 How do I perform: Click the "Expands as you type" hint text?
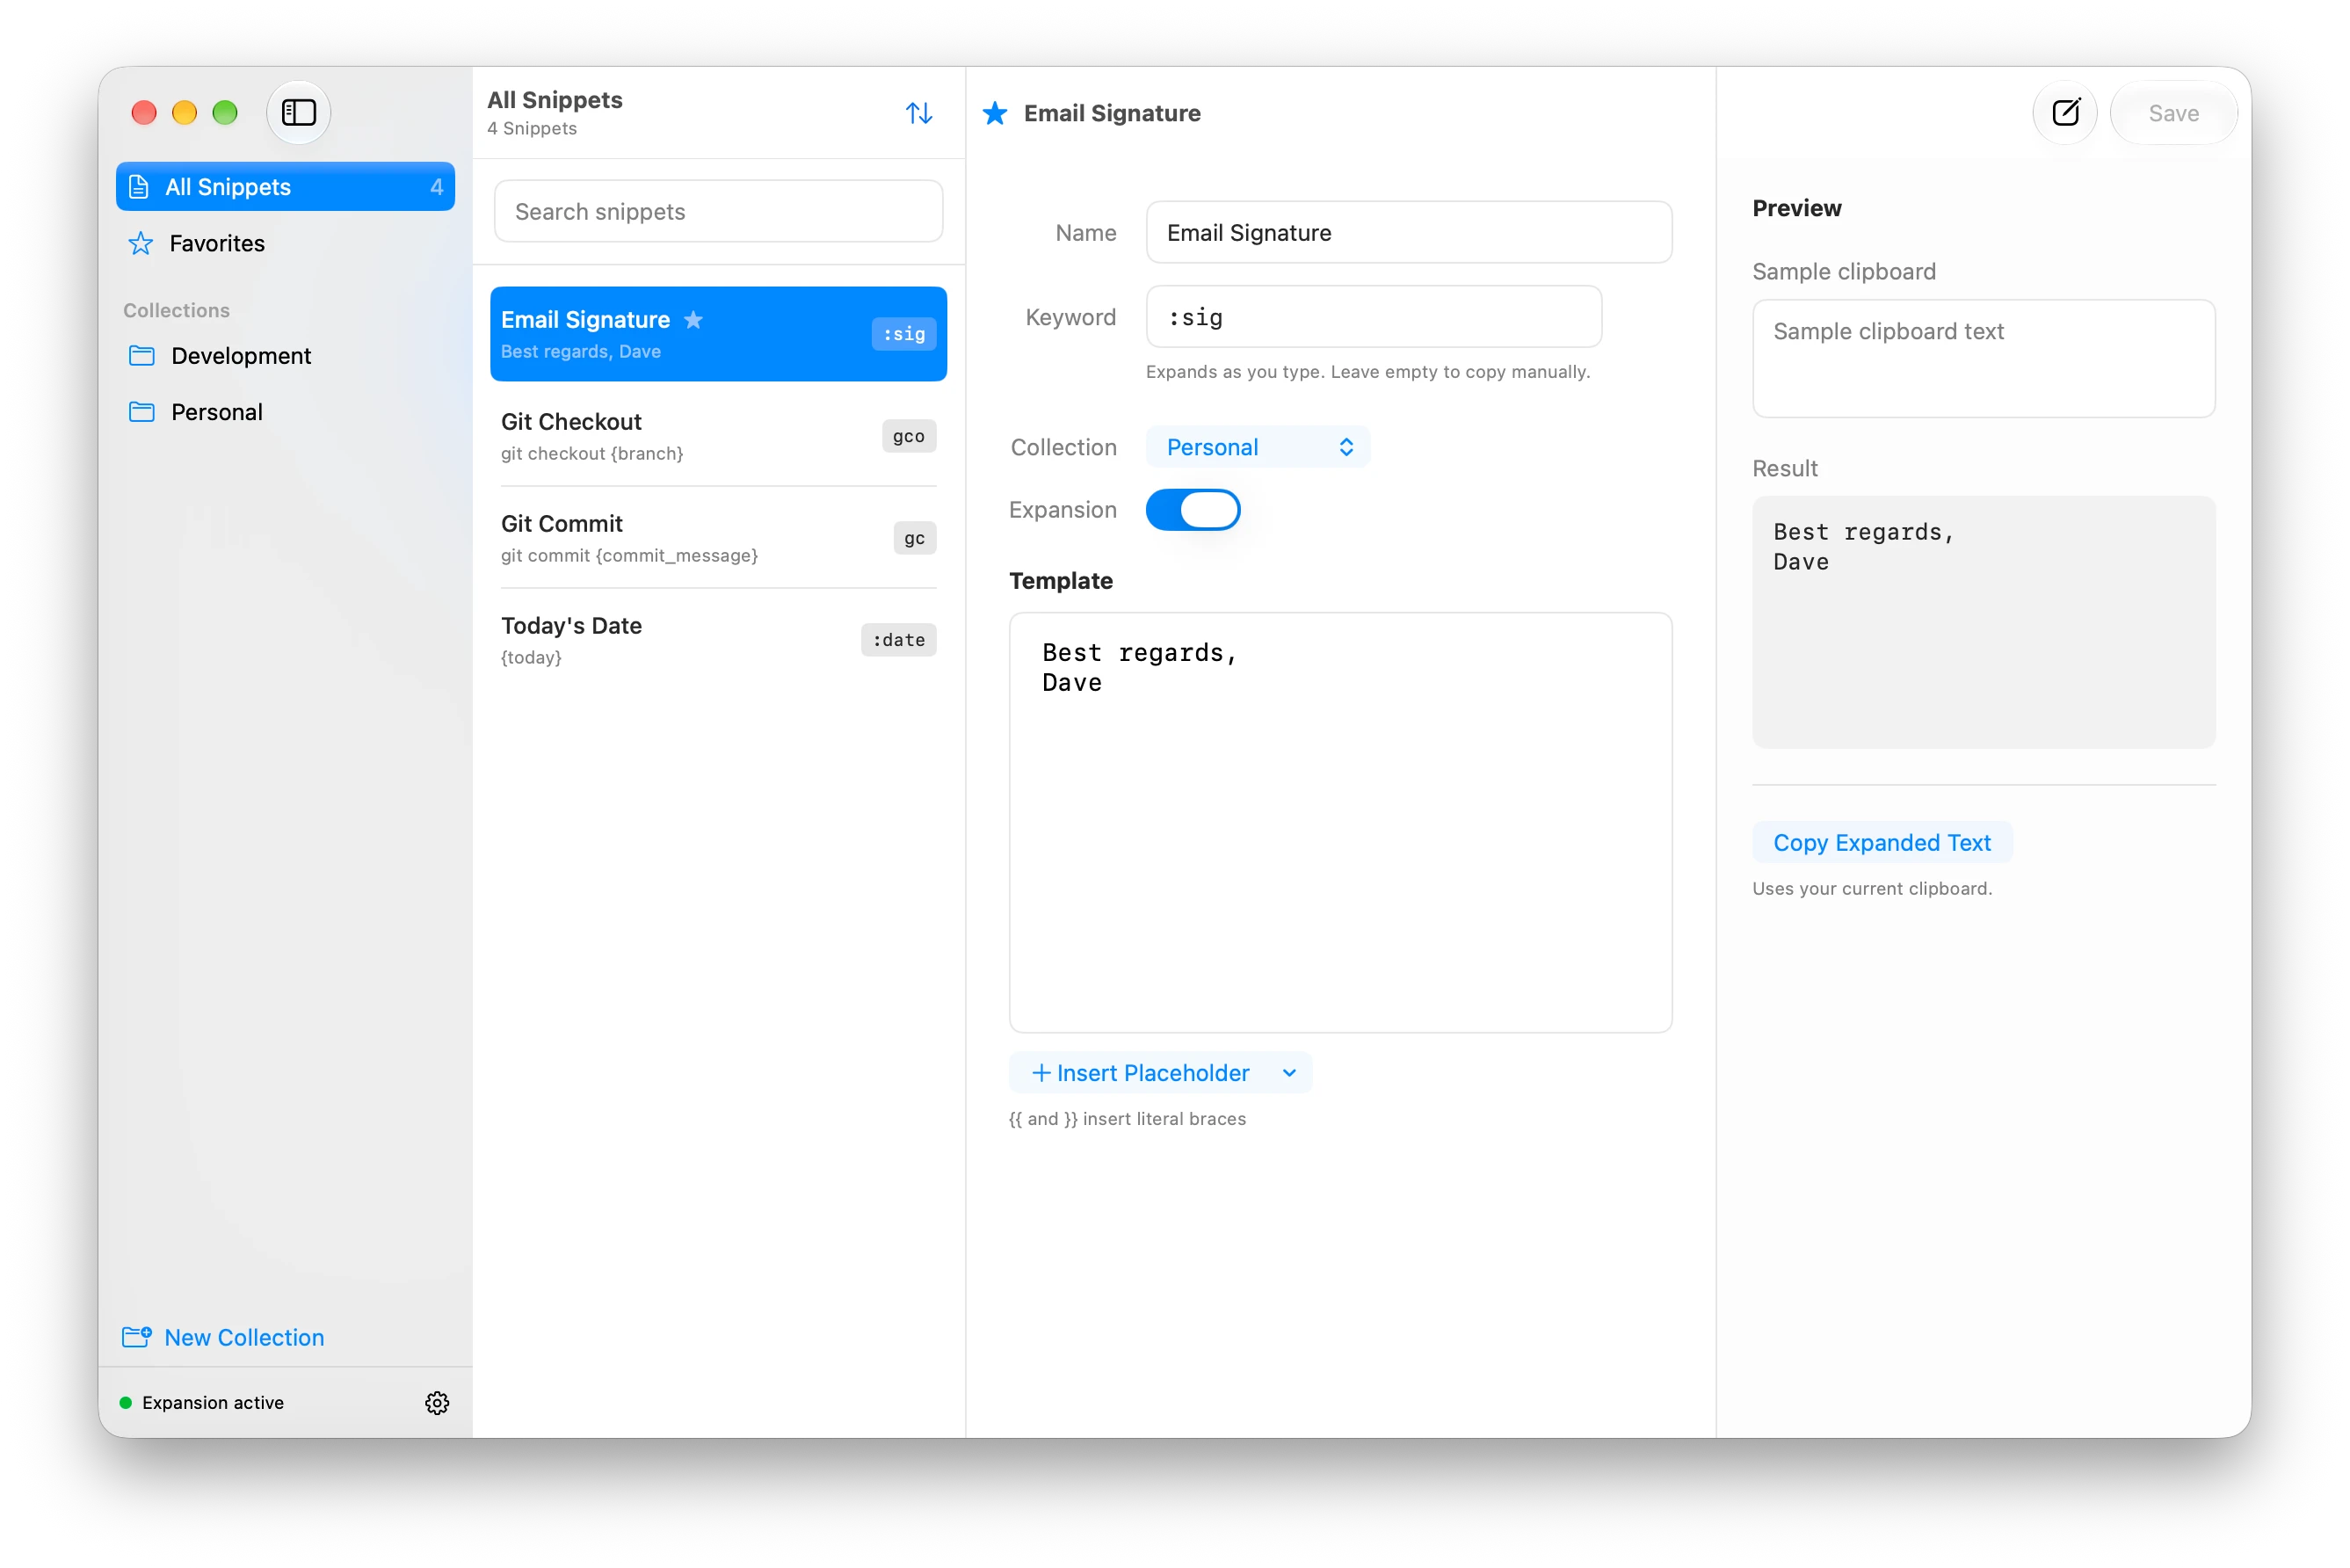coord(1367,372)
